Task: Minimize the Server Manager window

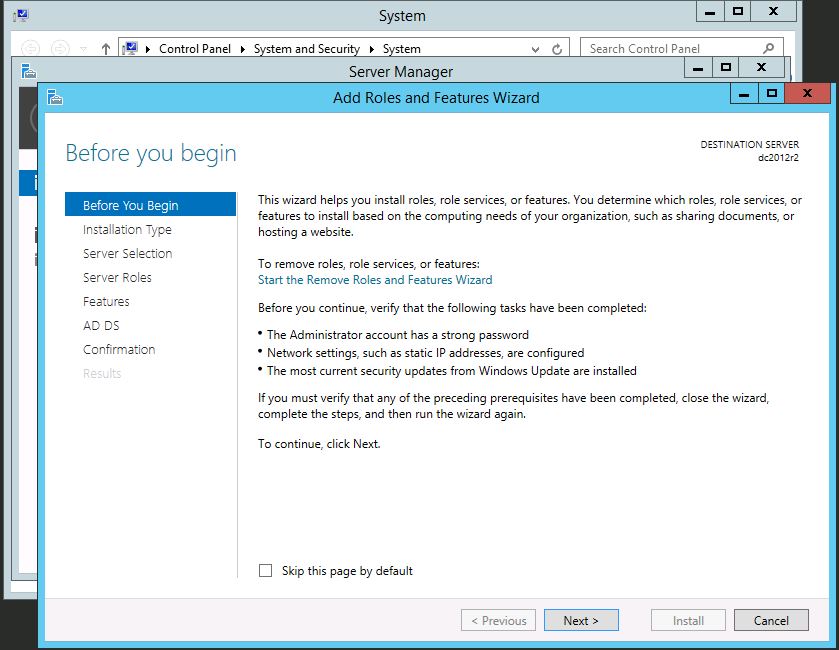Action: pos(698,68)
